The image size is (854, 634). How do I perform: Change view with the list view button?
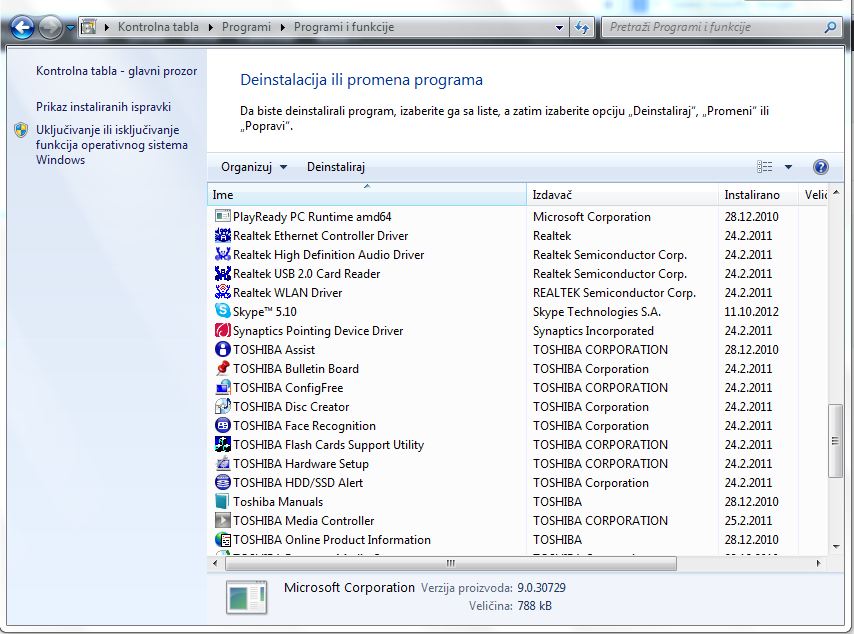(x=765, y=167)
